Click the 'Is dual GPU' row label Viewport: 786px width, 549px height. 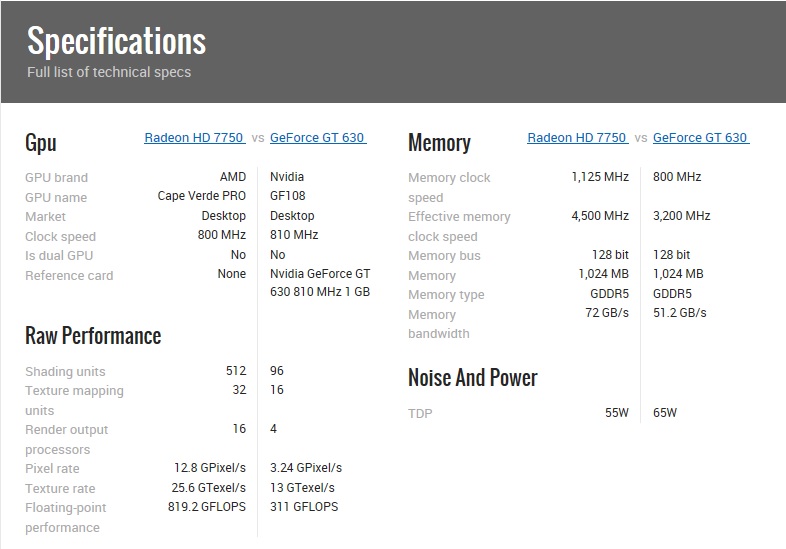(61, 256)
